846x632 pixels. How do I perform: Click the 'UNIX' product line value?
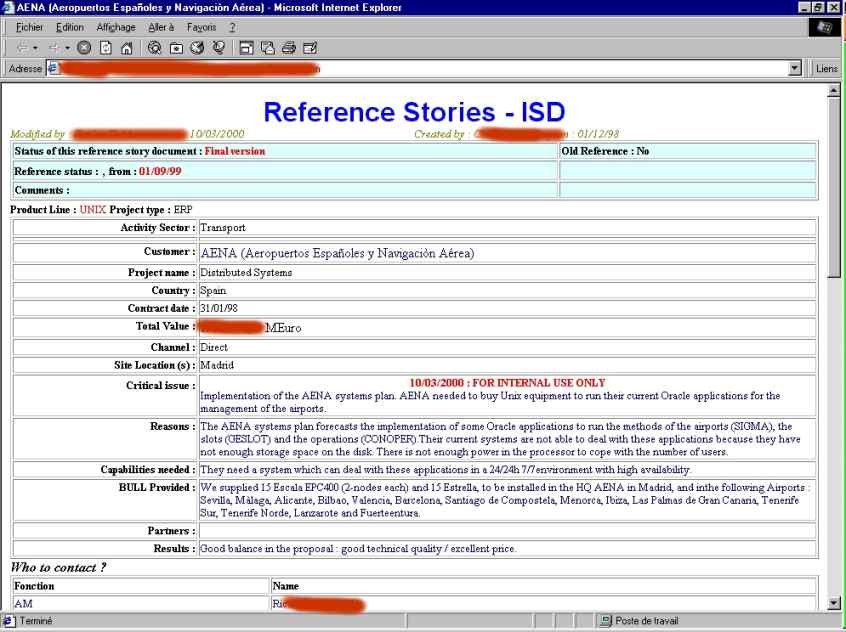point(93,209)
